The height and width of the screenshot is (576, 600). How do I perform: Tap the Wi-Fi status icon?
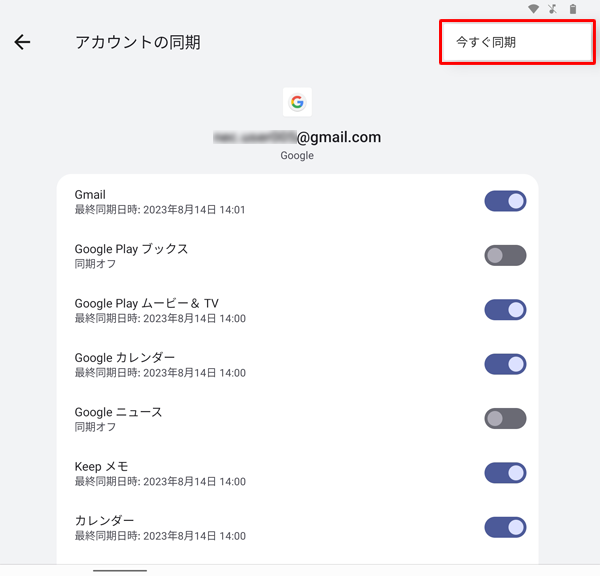pos(533,9)
